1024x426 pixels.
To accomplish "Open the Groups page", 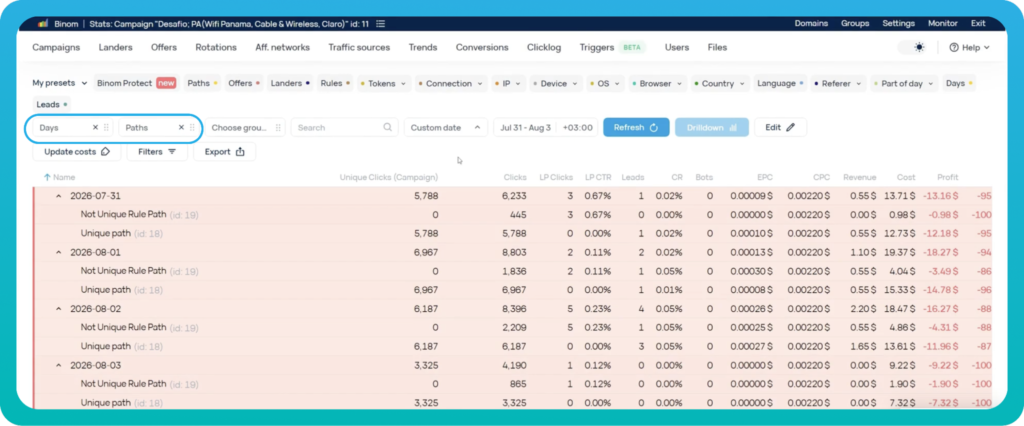I will click(855, 24).
